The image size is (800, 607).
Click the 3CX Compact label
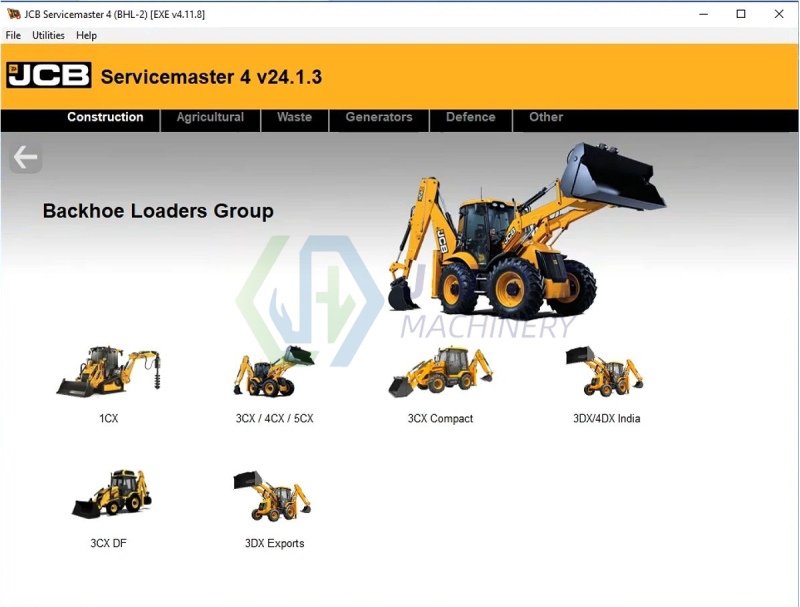point(440,418)
